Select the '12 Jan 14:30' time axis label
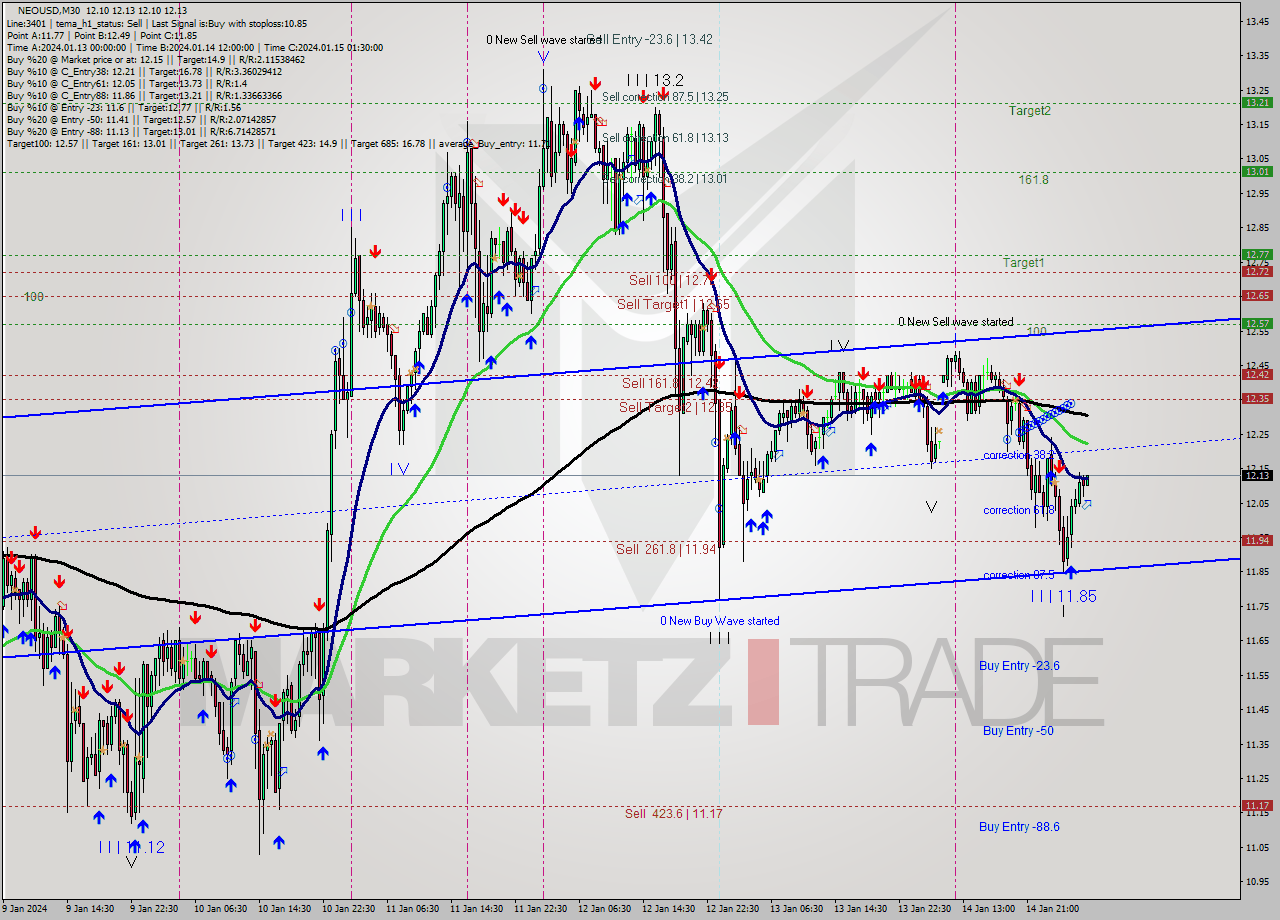 (667, 909)
